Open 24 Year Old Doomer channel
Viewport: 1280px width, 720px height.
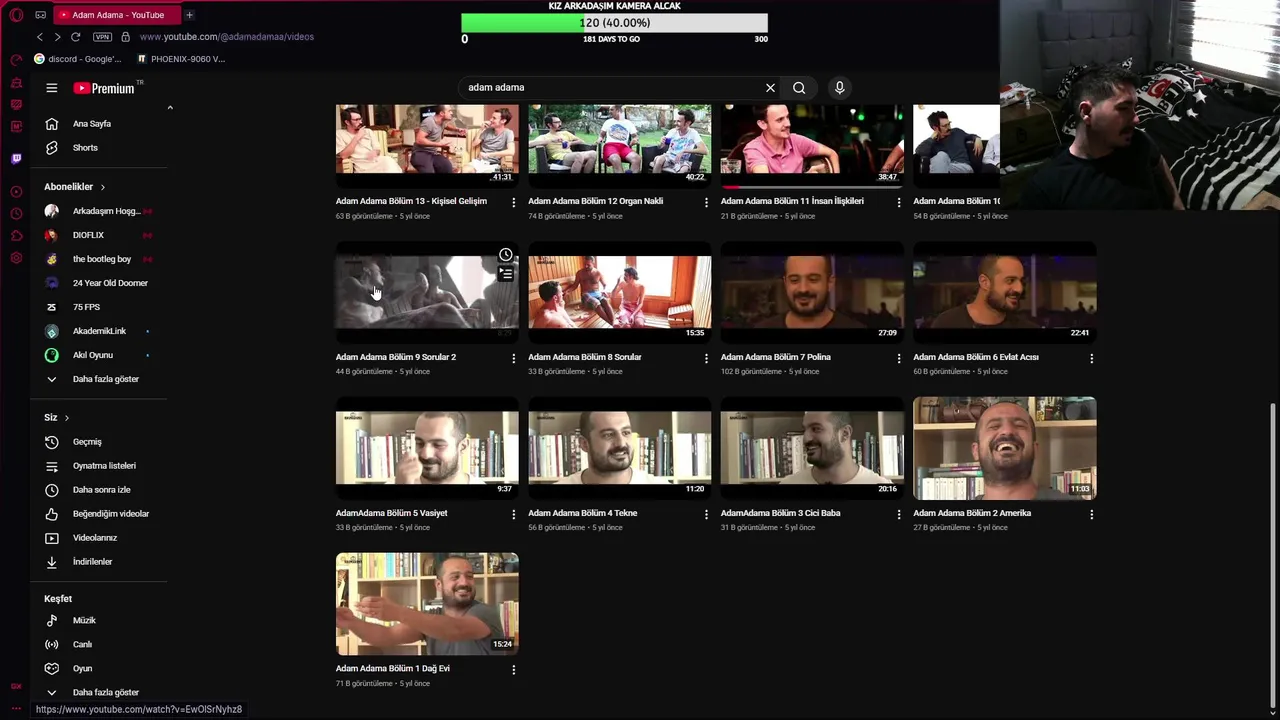point(100,283)
